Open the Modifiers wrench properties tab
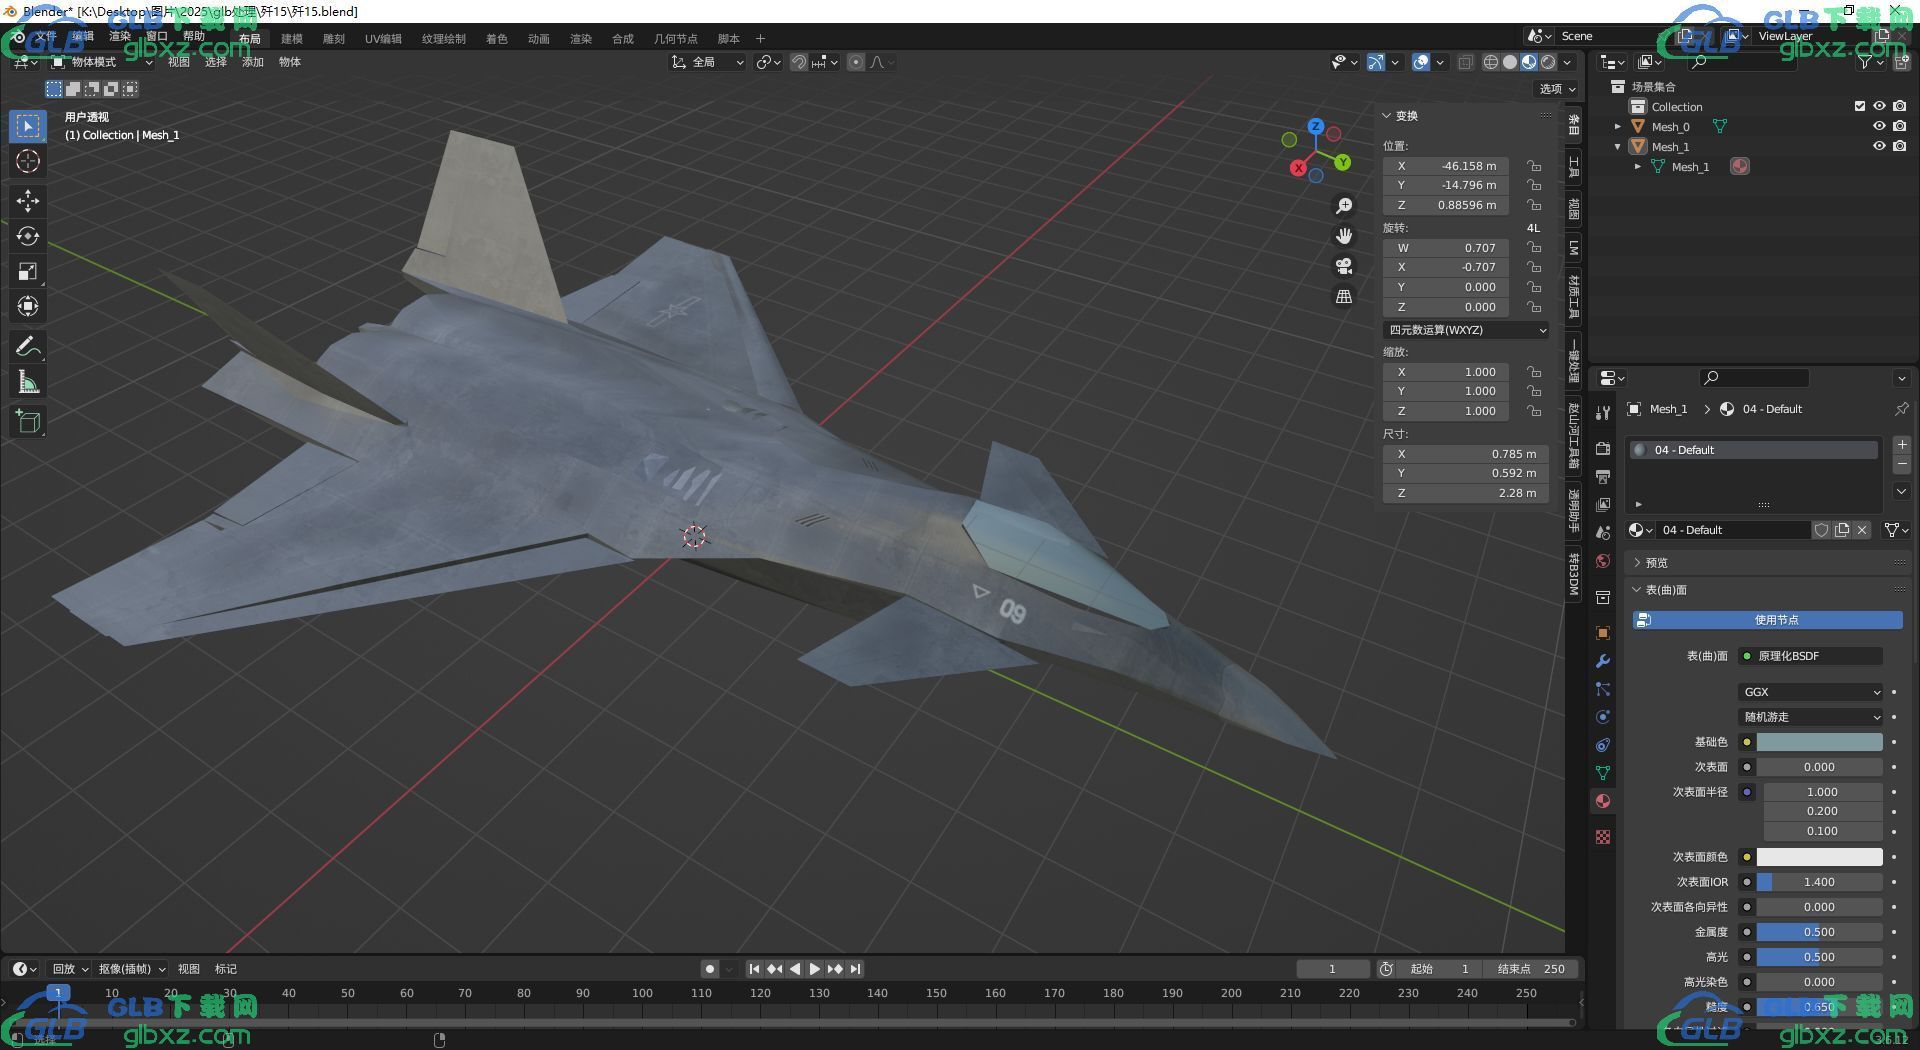 (1603, 661)
